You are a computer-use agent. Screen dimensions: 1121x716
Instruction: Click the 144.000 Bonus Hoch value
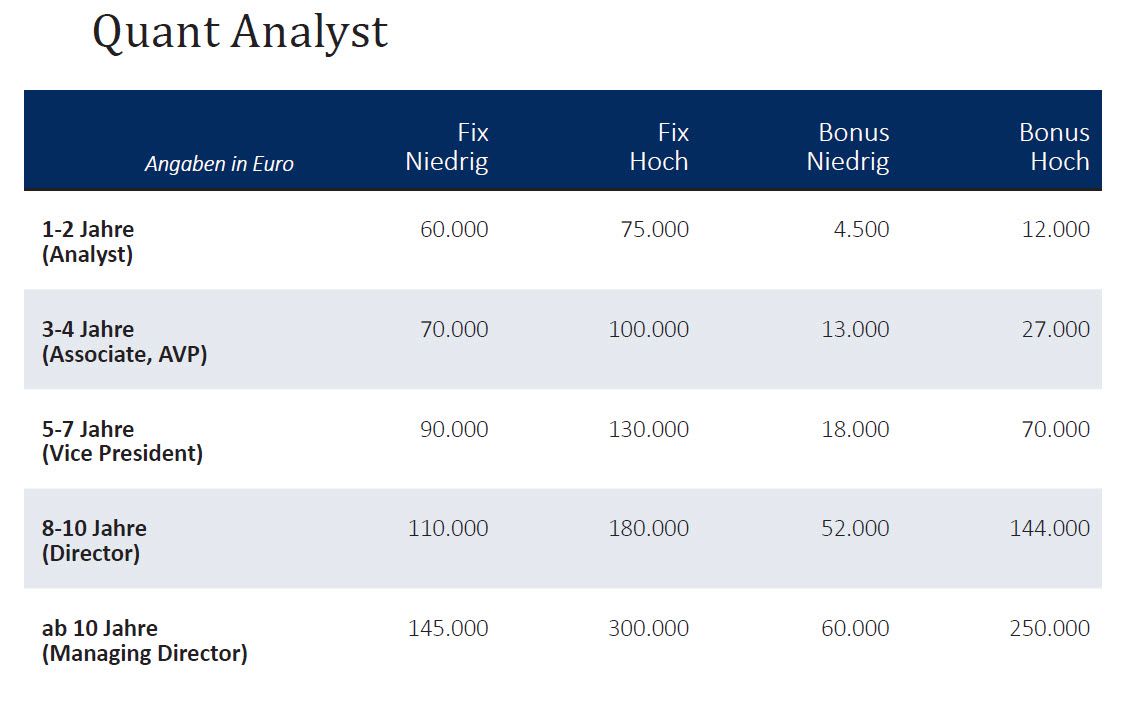[x=1050, y=529]
